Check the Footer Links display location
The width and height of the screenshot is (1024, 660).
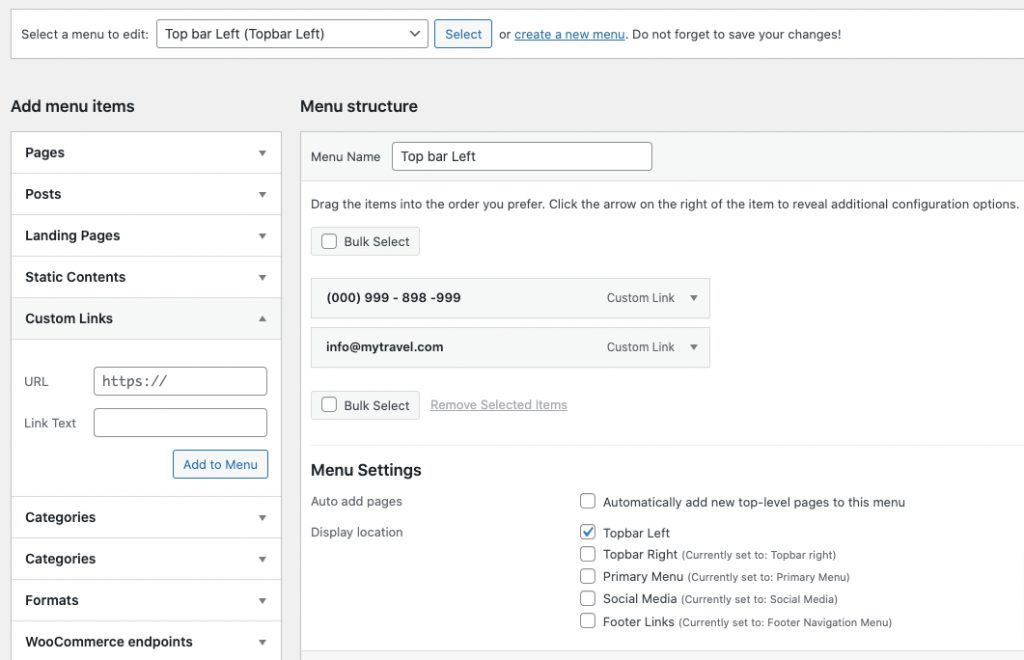pos(588,621)
